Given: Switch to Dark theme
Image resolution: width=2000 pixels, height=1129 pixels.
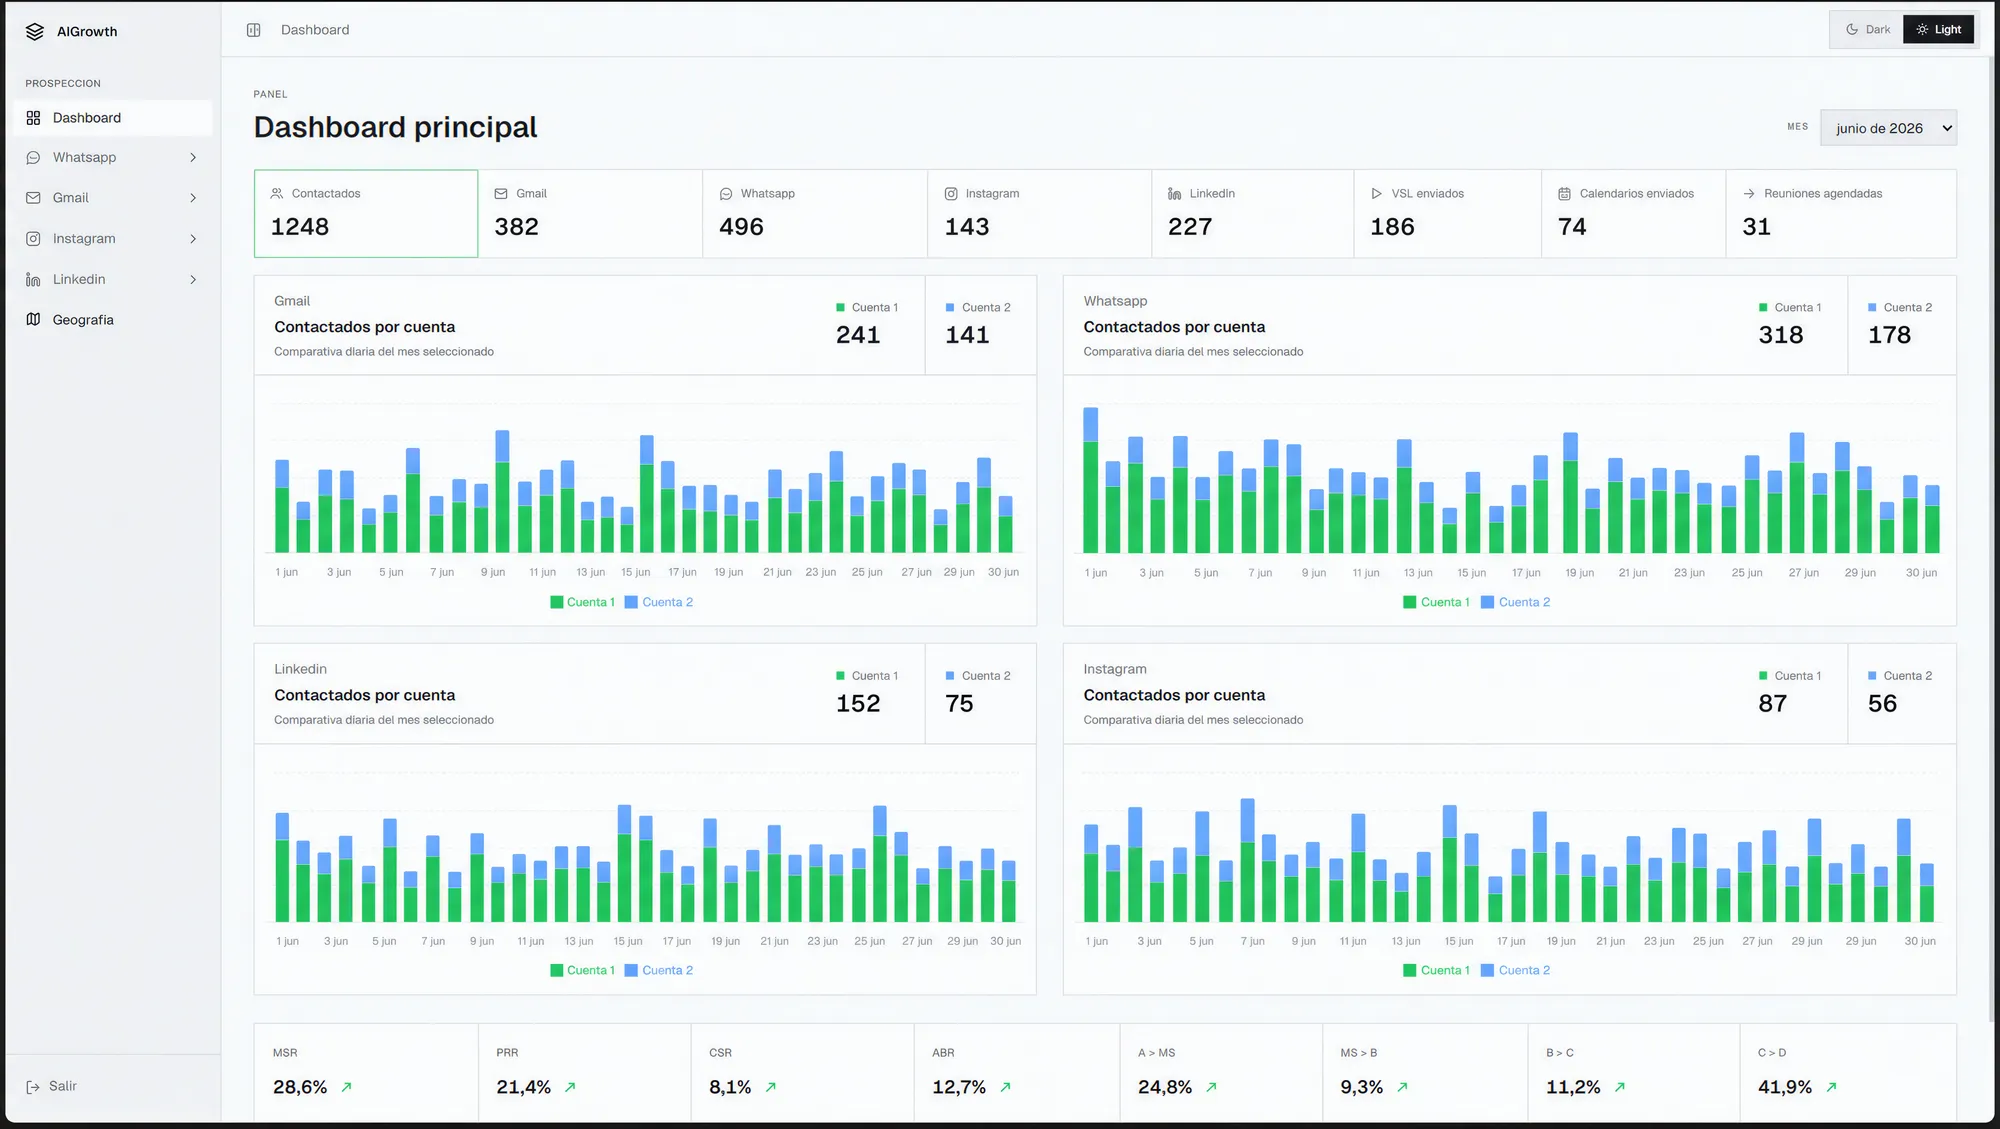Looking at the screenshot, I should click(x=1868, y=30).
